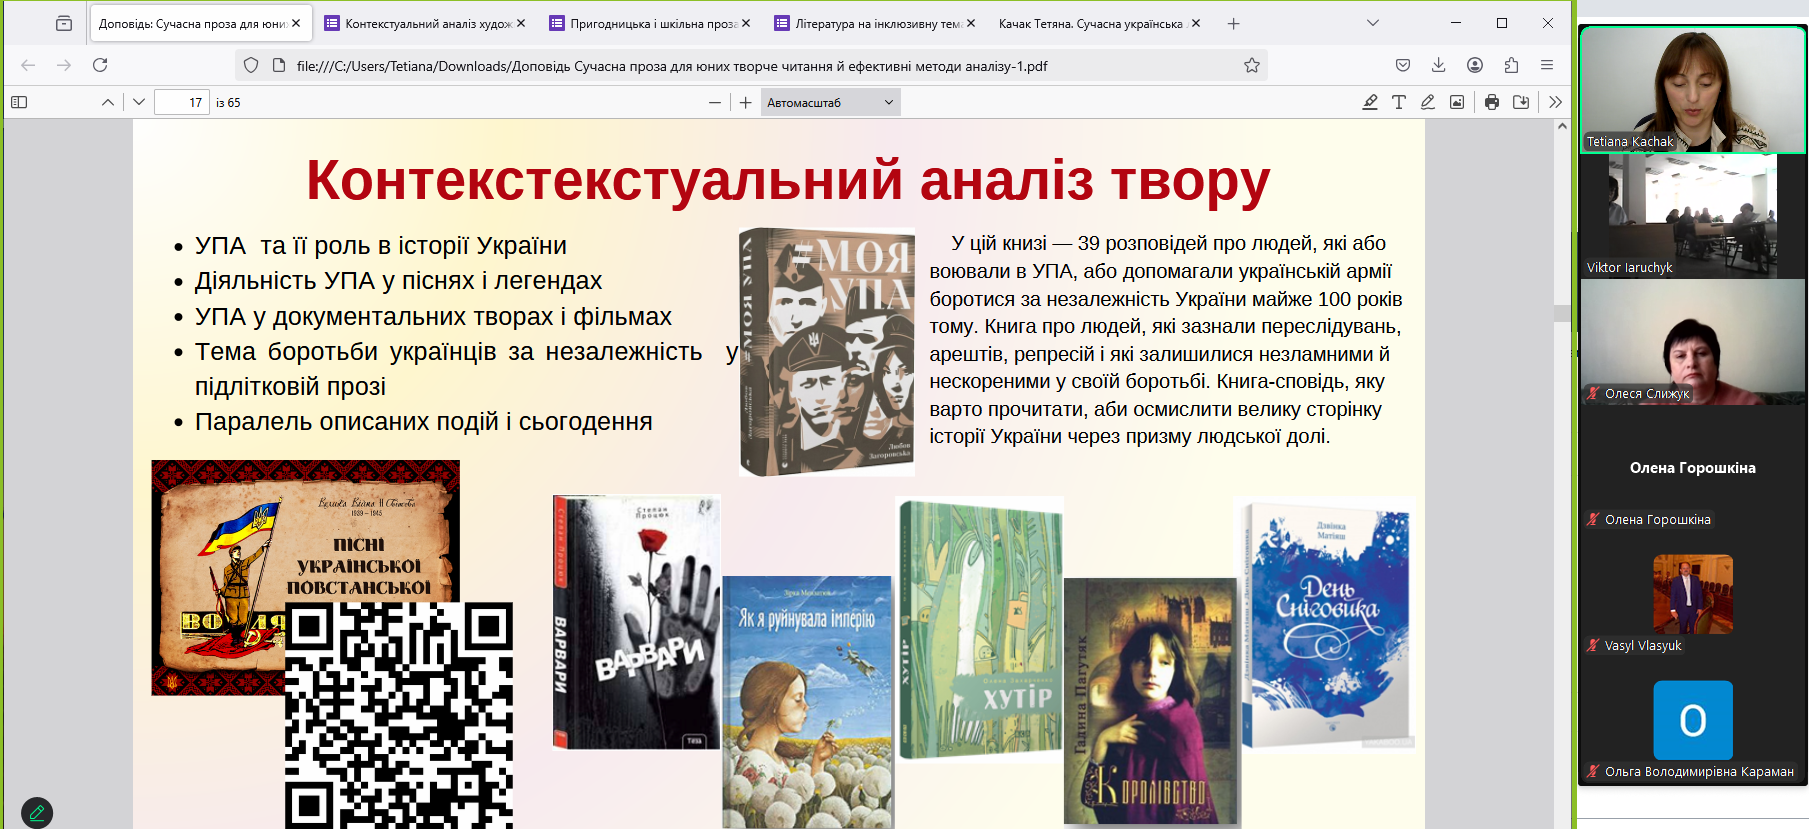The image size is (1809, 829).
Task: Open the Firefox downloads panel
Action: (x=1438, y=65)
